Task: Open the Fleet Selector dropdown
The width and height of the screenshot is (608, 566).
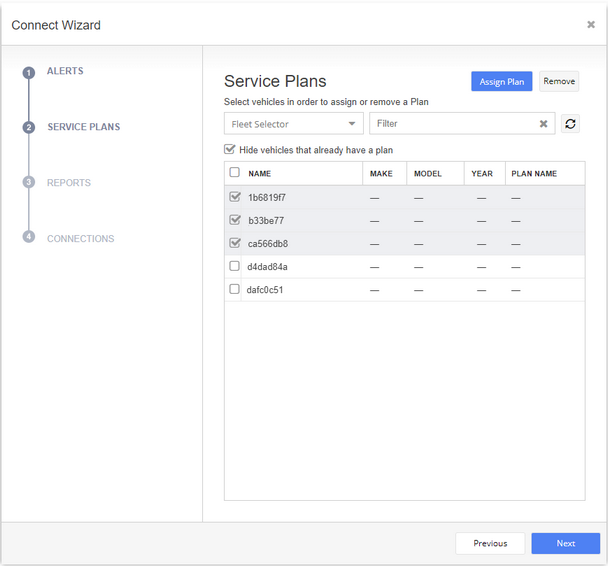Action: (294, 124)
